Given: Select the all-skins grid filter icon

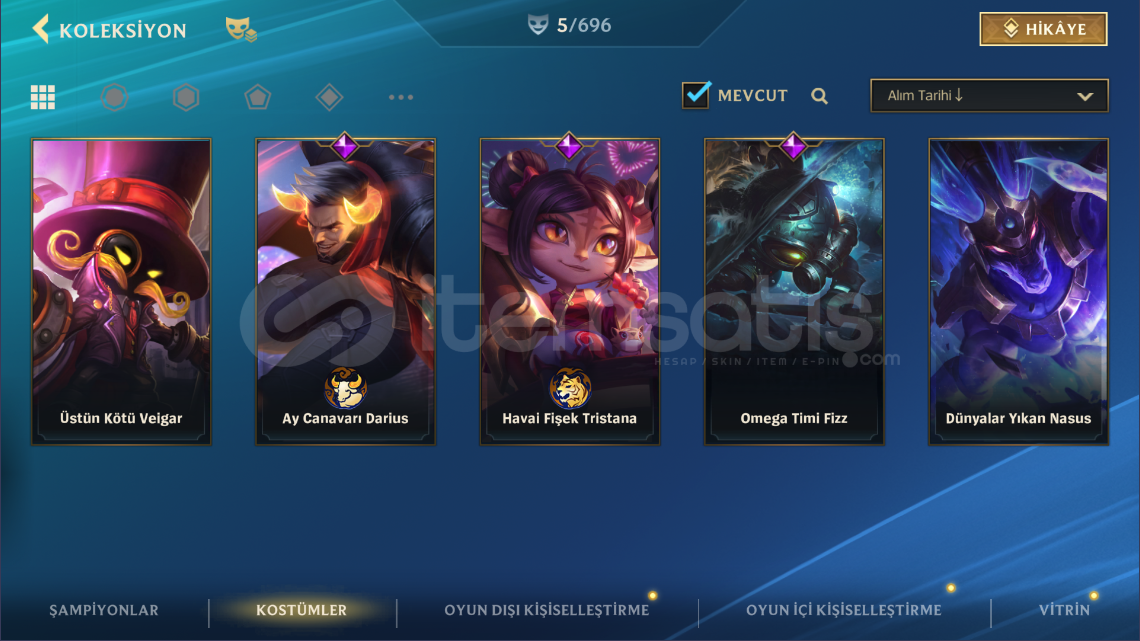Looking at the screenshot, I should 43,97.
